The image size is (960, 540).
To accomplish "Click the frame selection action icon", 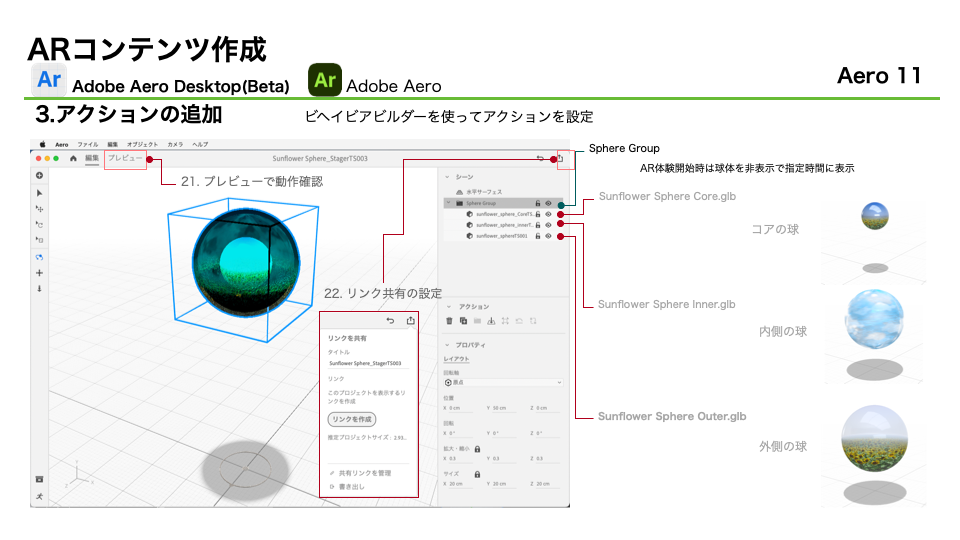I will point(505,321).
